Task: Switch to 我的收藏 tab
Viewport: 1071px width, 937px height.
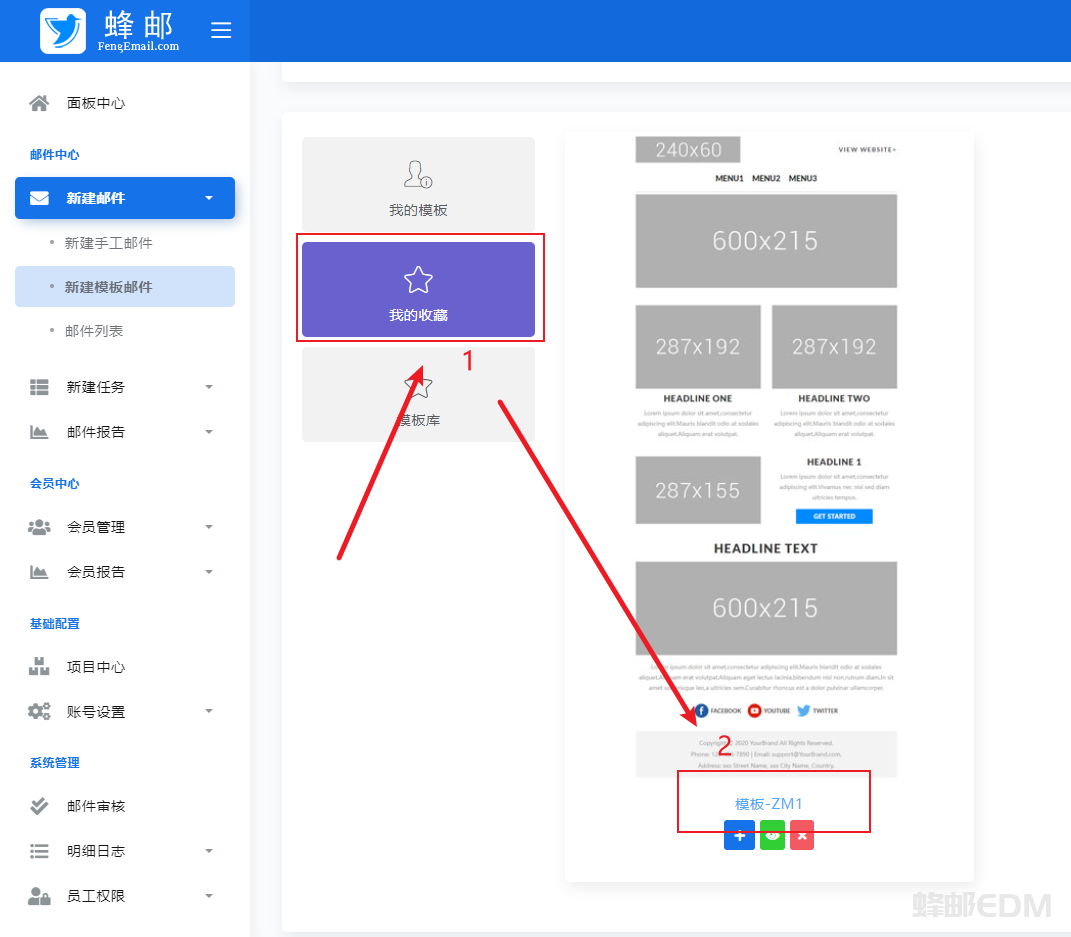Action: (x=418, y=290)
